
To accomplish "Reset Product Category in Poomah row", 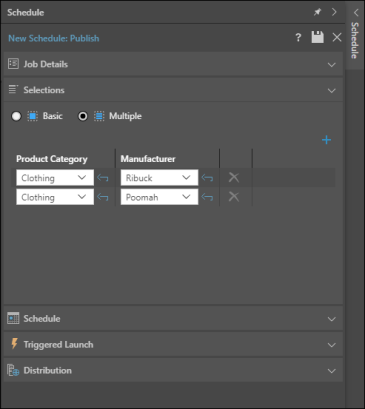I will (103, 197).
